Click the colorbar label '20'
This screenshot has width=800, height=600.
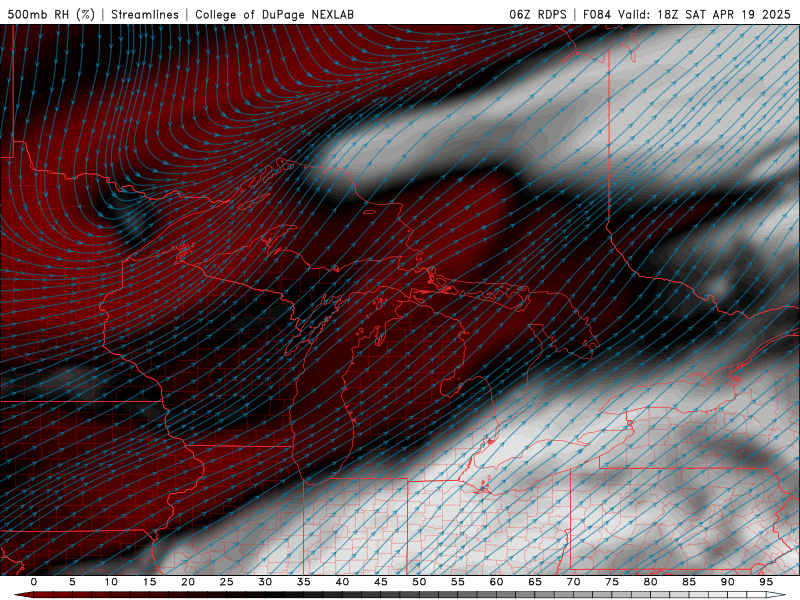click(x=188, y=582)
